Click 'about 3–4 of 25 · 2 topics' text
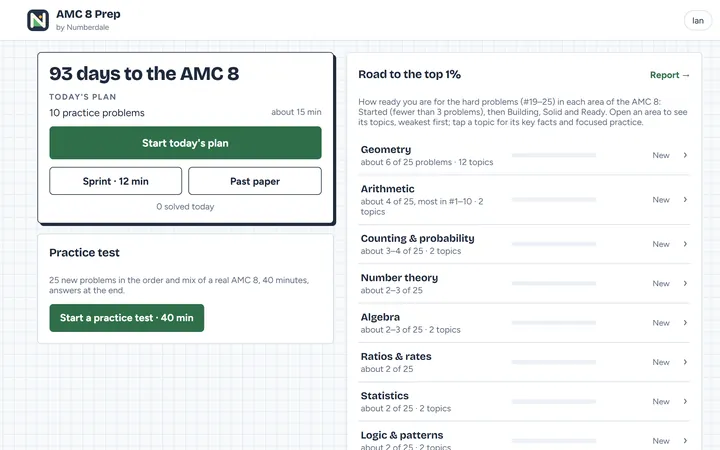 (411, 251)
